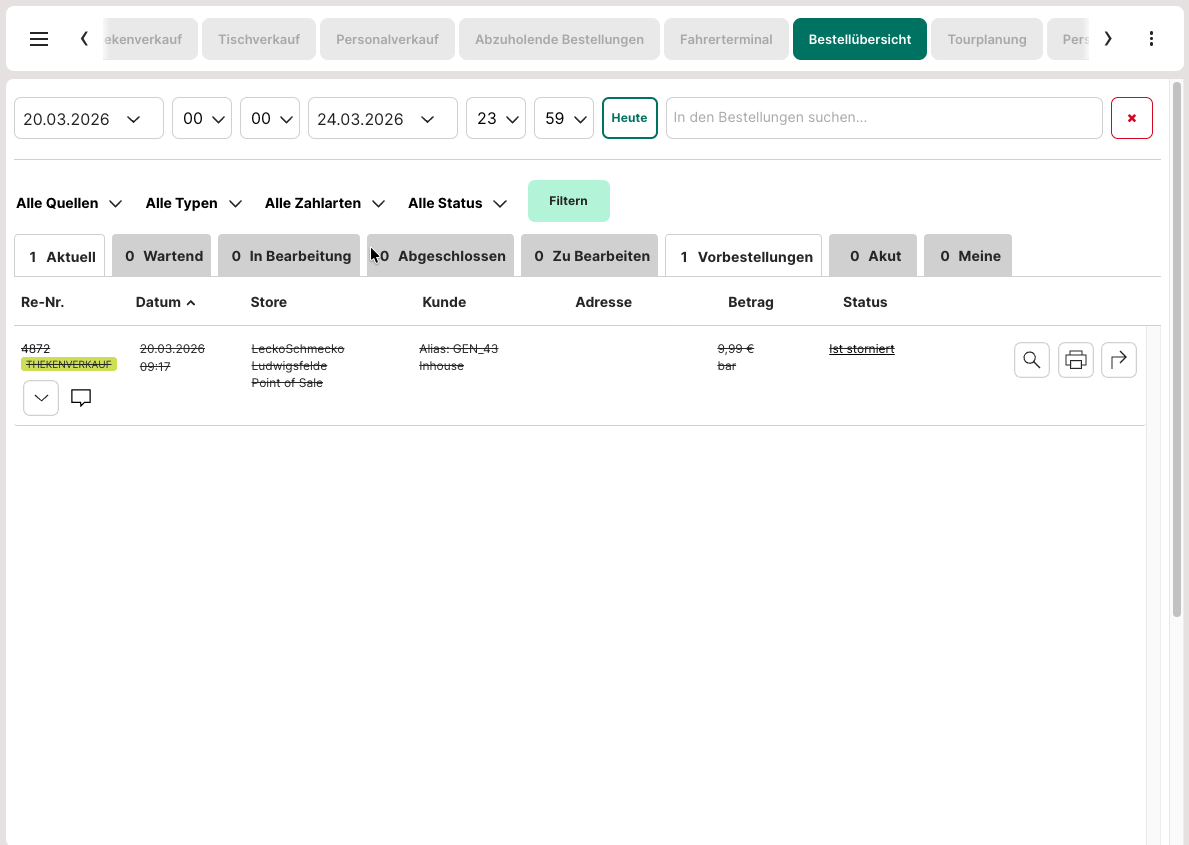View order 4872 details with magnifier icon
The width and height of the screenshot is (1189, 845).
[1031, 360]
